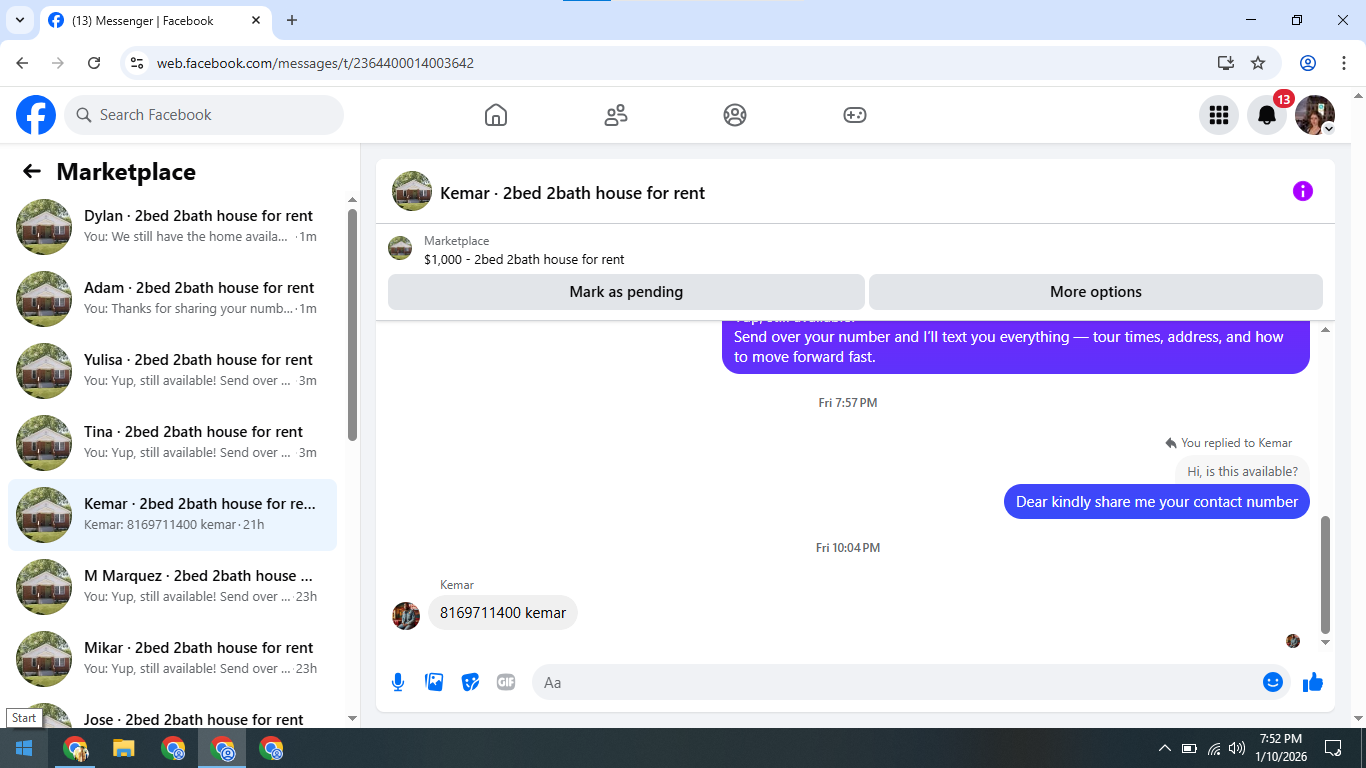
Task: Click More options button
Action: 1096,292
